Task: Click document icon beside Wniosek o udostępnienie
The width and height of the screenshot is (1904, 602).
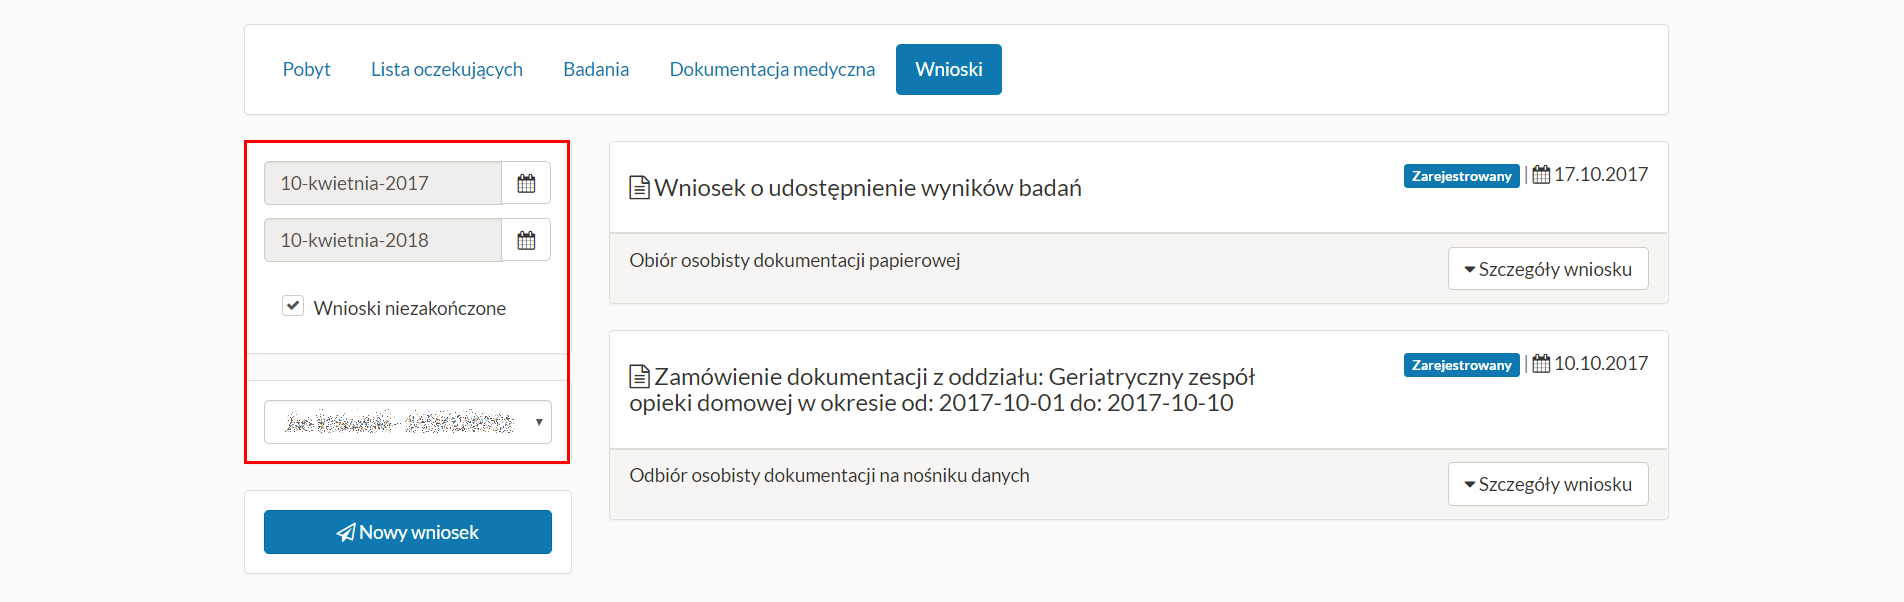Action: (639, 188)
